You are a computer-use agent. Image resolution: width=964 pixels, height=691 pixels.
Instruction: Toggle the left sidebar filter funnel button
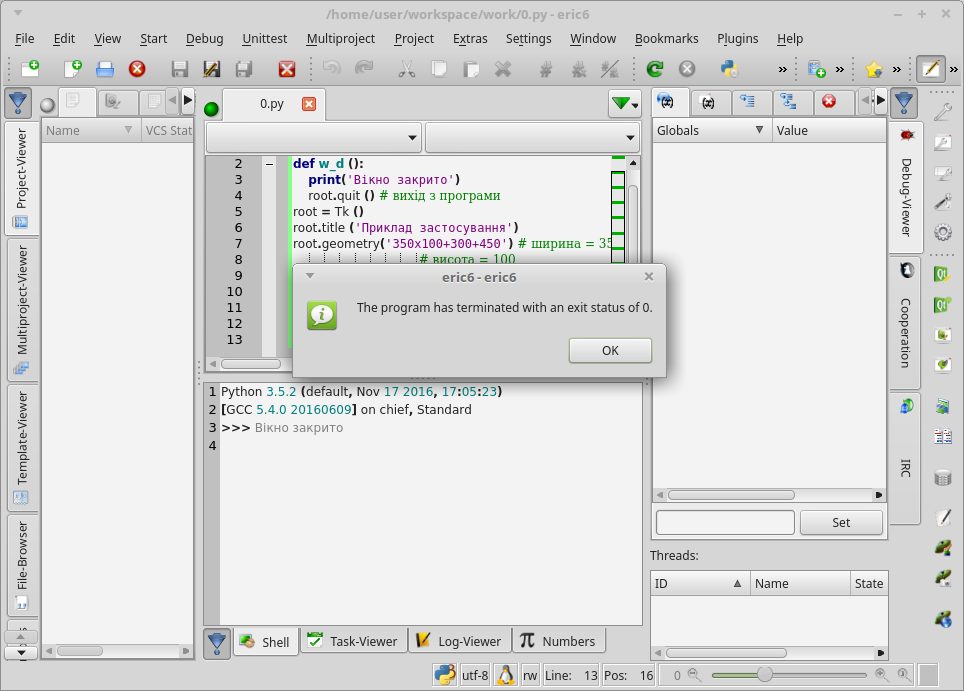pos(18,103)
